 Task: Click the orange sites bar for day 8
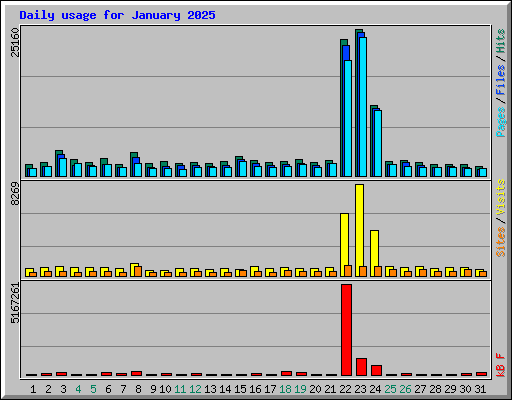pos(138,271)
